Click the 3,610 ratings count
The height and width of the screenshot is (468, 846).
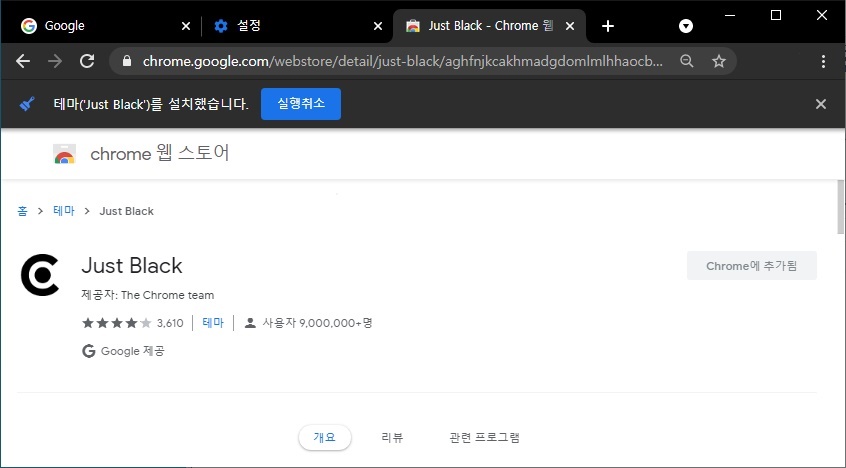pos(170,323)
